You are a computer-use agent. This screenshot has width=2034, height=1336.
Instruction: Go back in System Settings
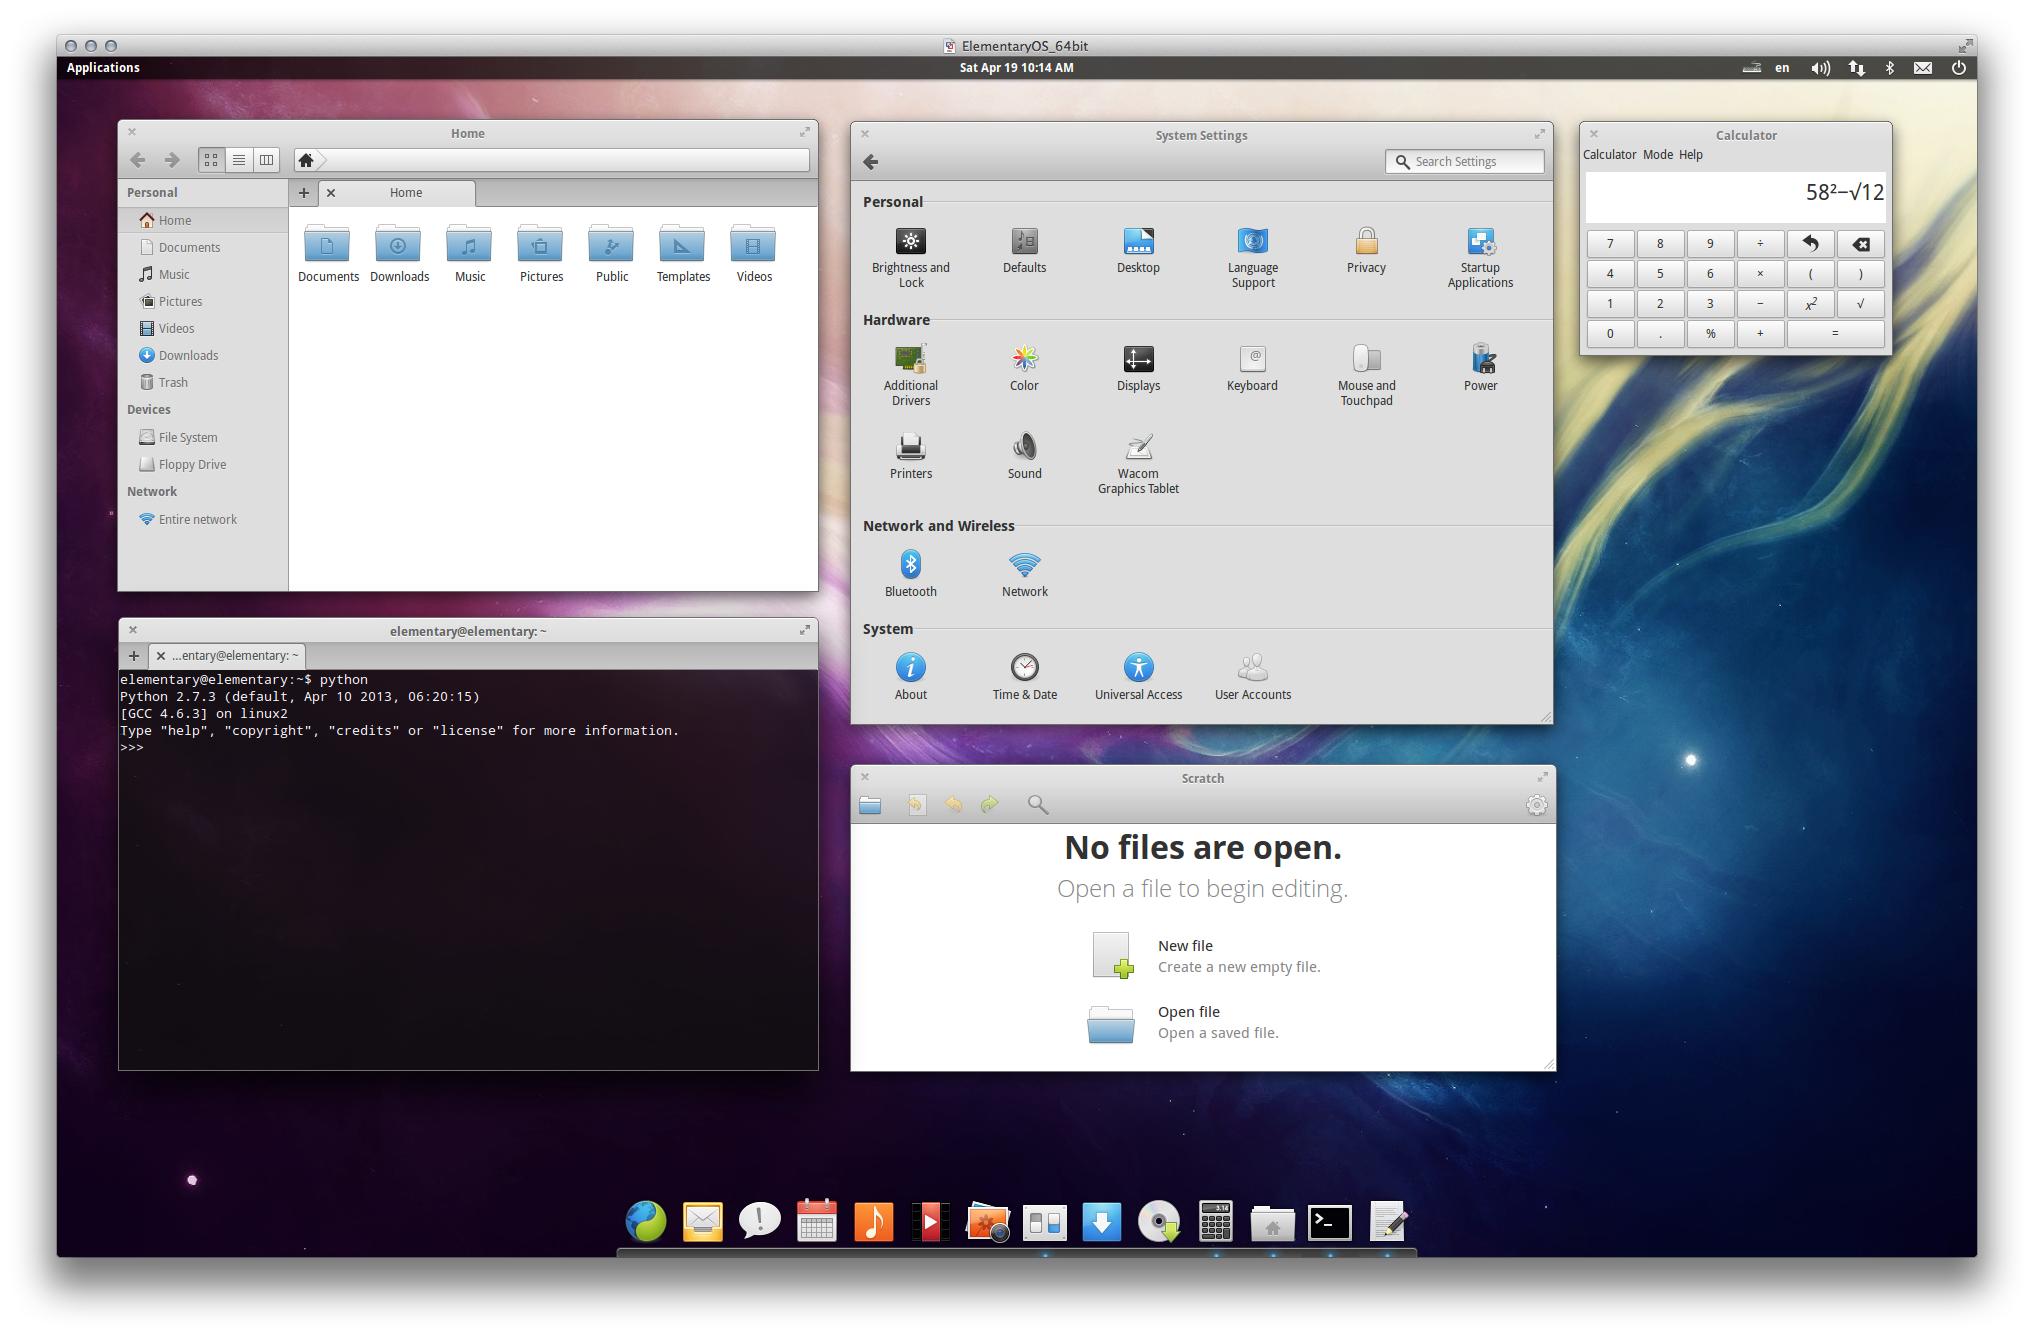click(871, 162)
